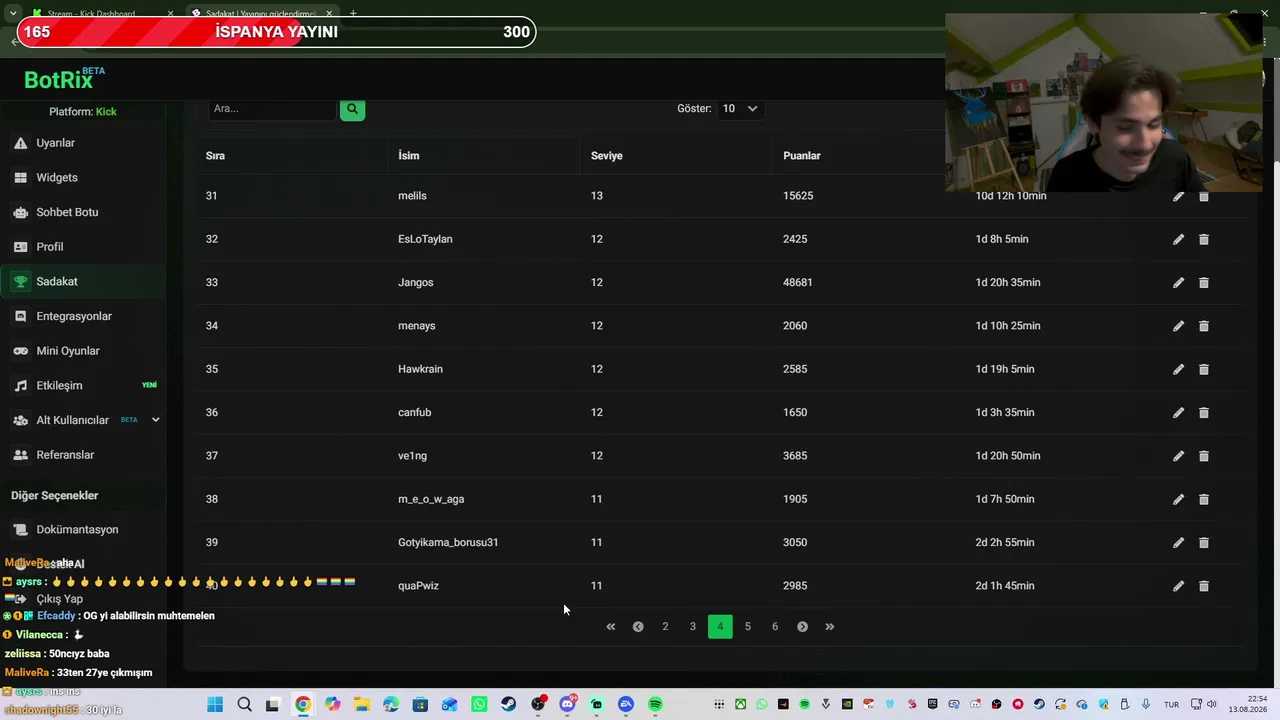The width and height of the screenshot is (1280, 720).
Task: Open File Explorer from the taskbar
Action: coord(361,705)
